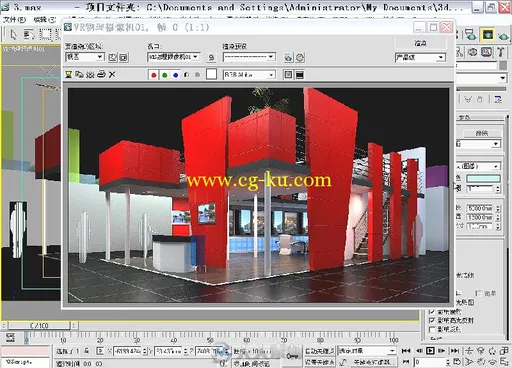Enable the Affect specular checkbox
This screenshot has height=368, width=512.
click(x=432, y=320)
